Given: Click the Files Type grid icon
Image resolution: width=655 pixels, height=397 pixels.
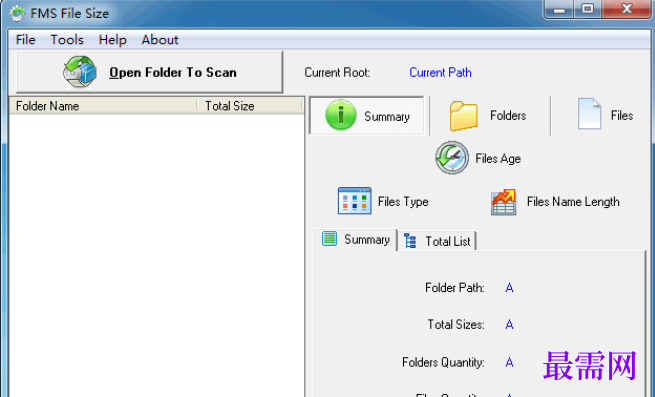Looking at the screenshot, I should (x=354, y=201).
